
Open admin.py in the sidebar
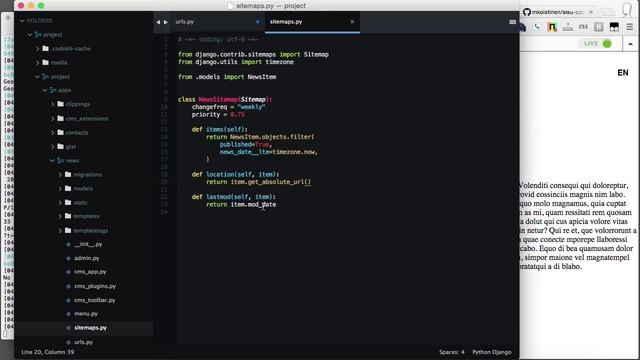pos(87,258)
